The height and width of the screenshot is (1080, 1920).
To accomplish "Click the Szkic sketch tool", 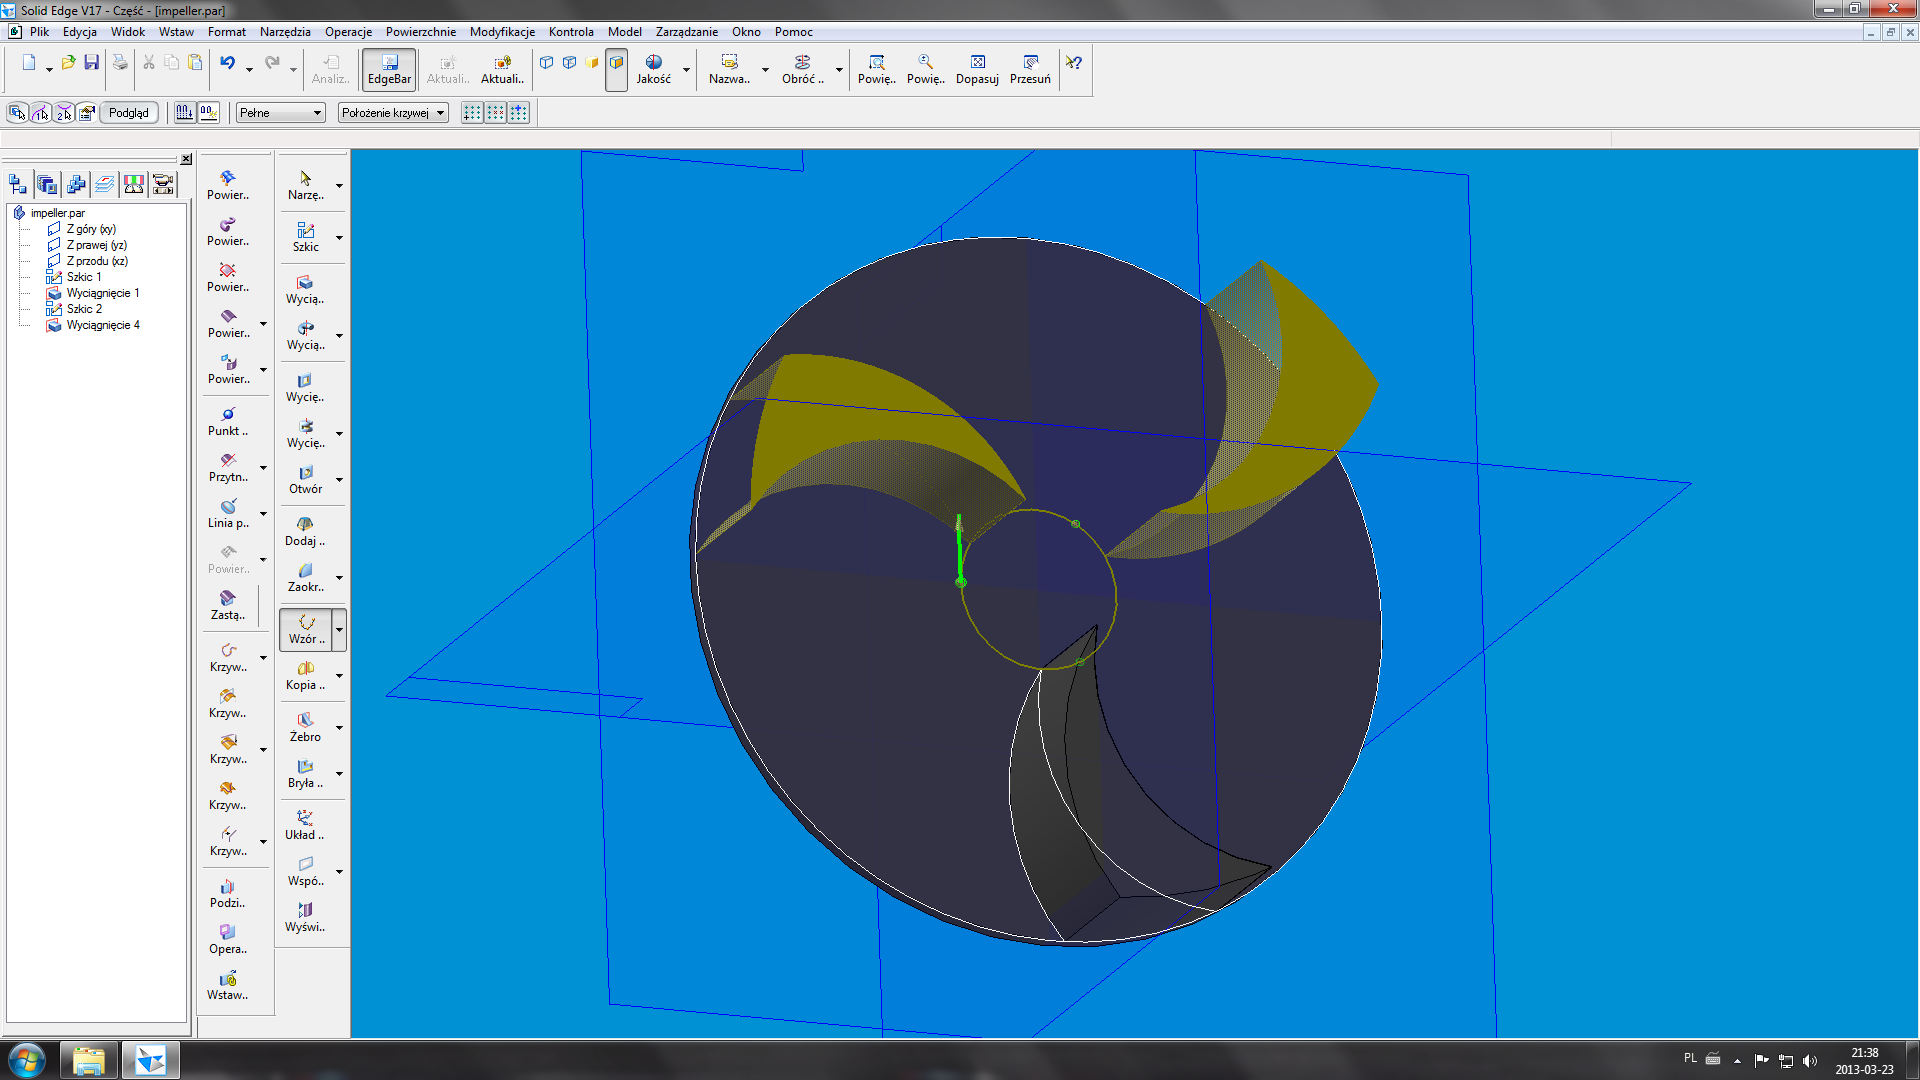I will [x=306, y=238].
